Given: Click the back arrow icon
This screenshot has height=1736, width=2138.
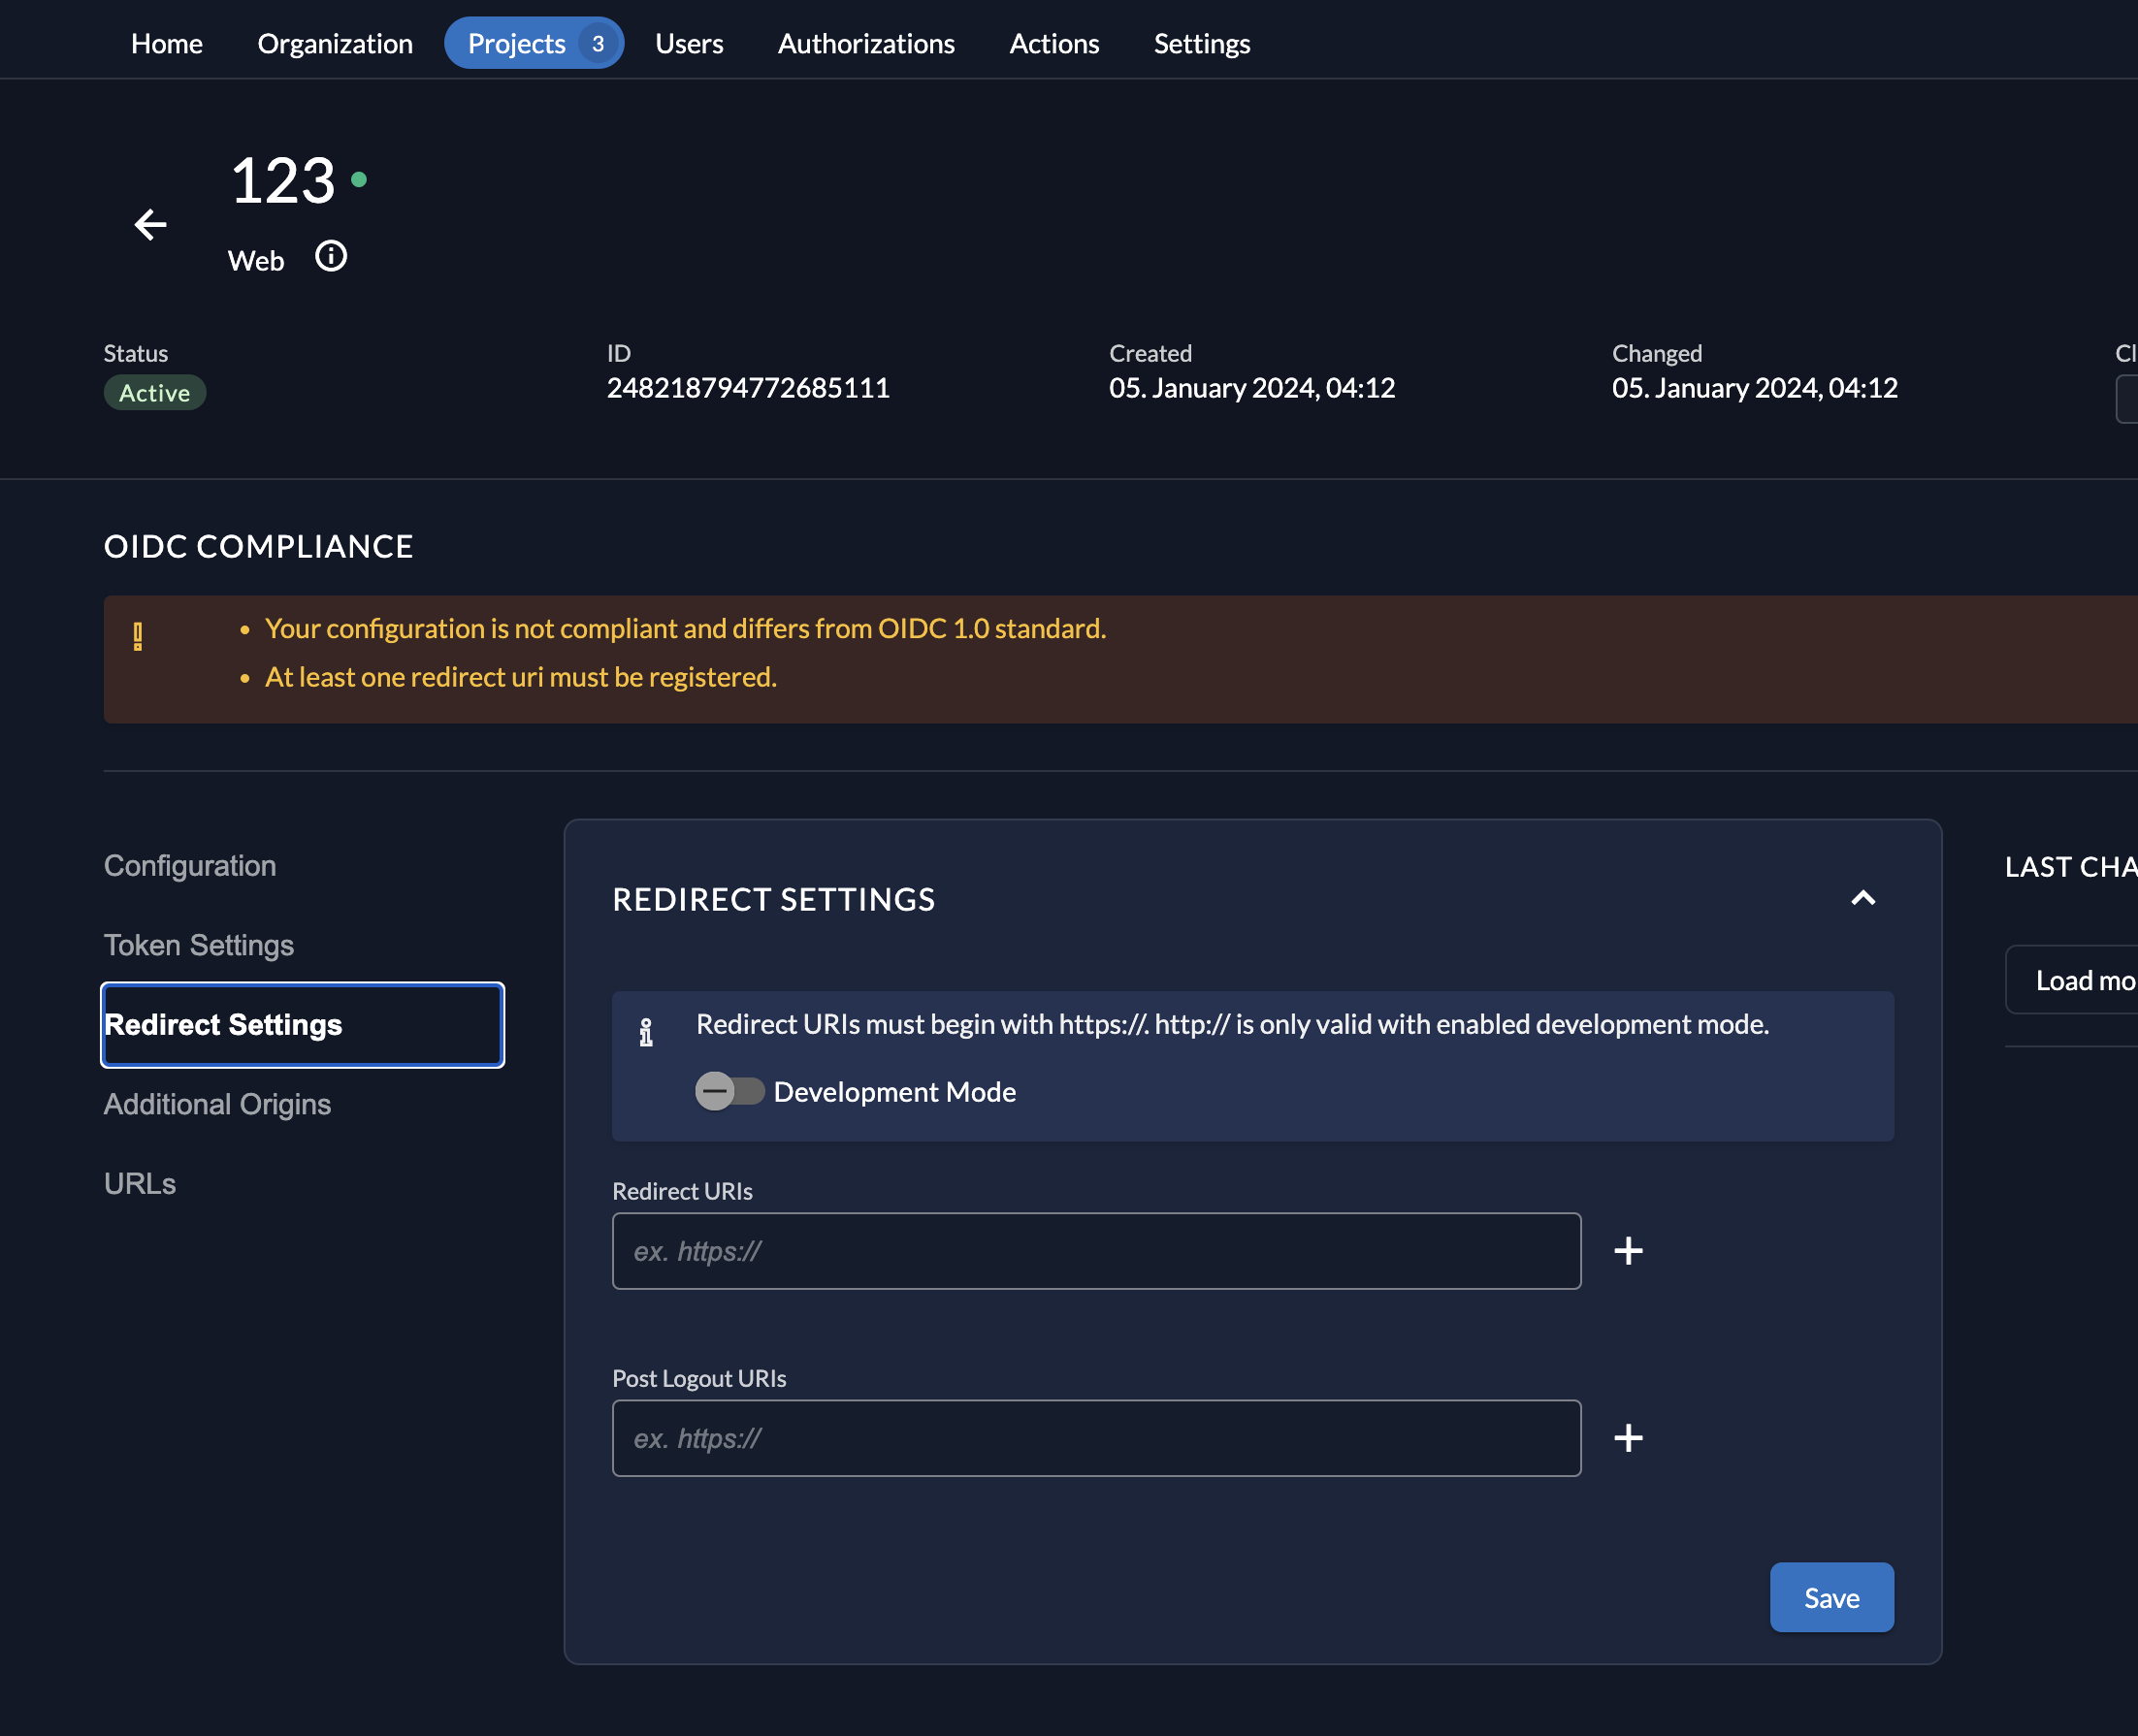Looking at the screenshot, I should (151, 225).
